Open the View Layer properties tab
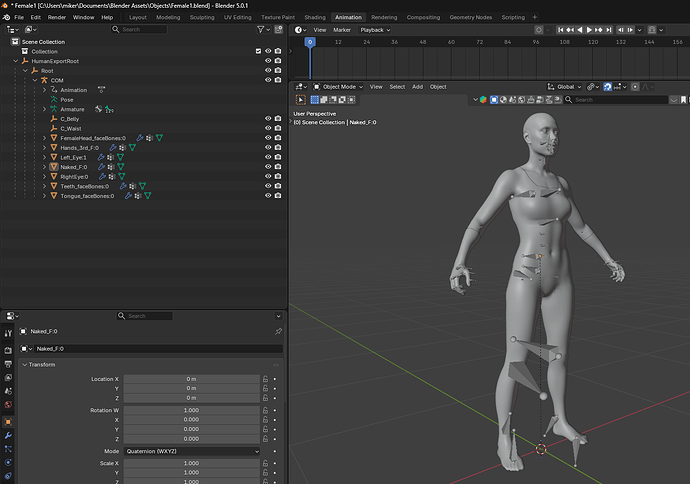 pos(8,378)
